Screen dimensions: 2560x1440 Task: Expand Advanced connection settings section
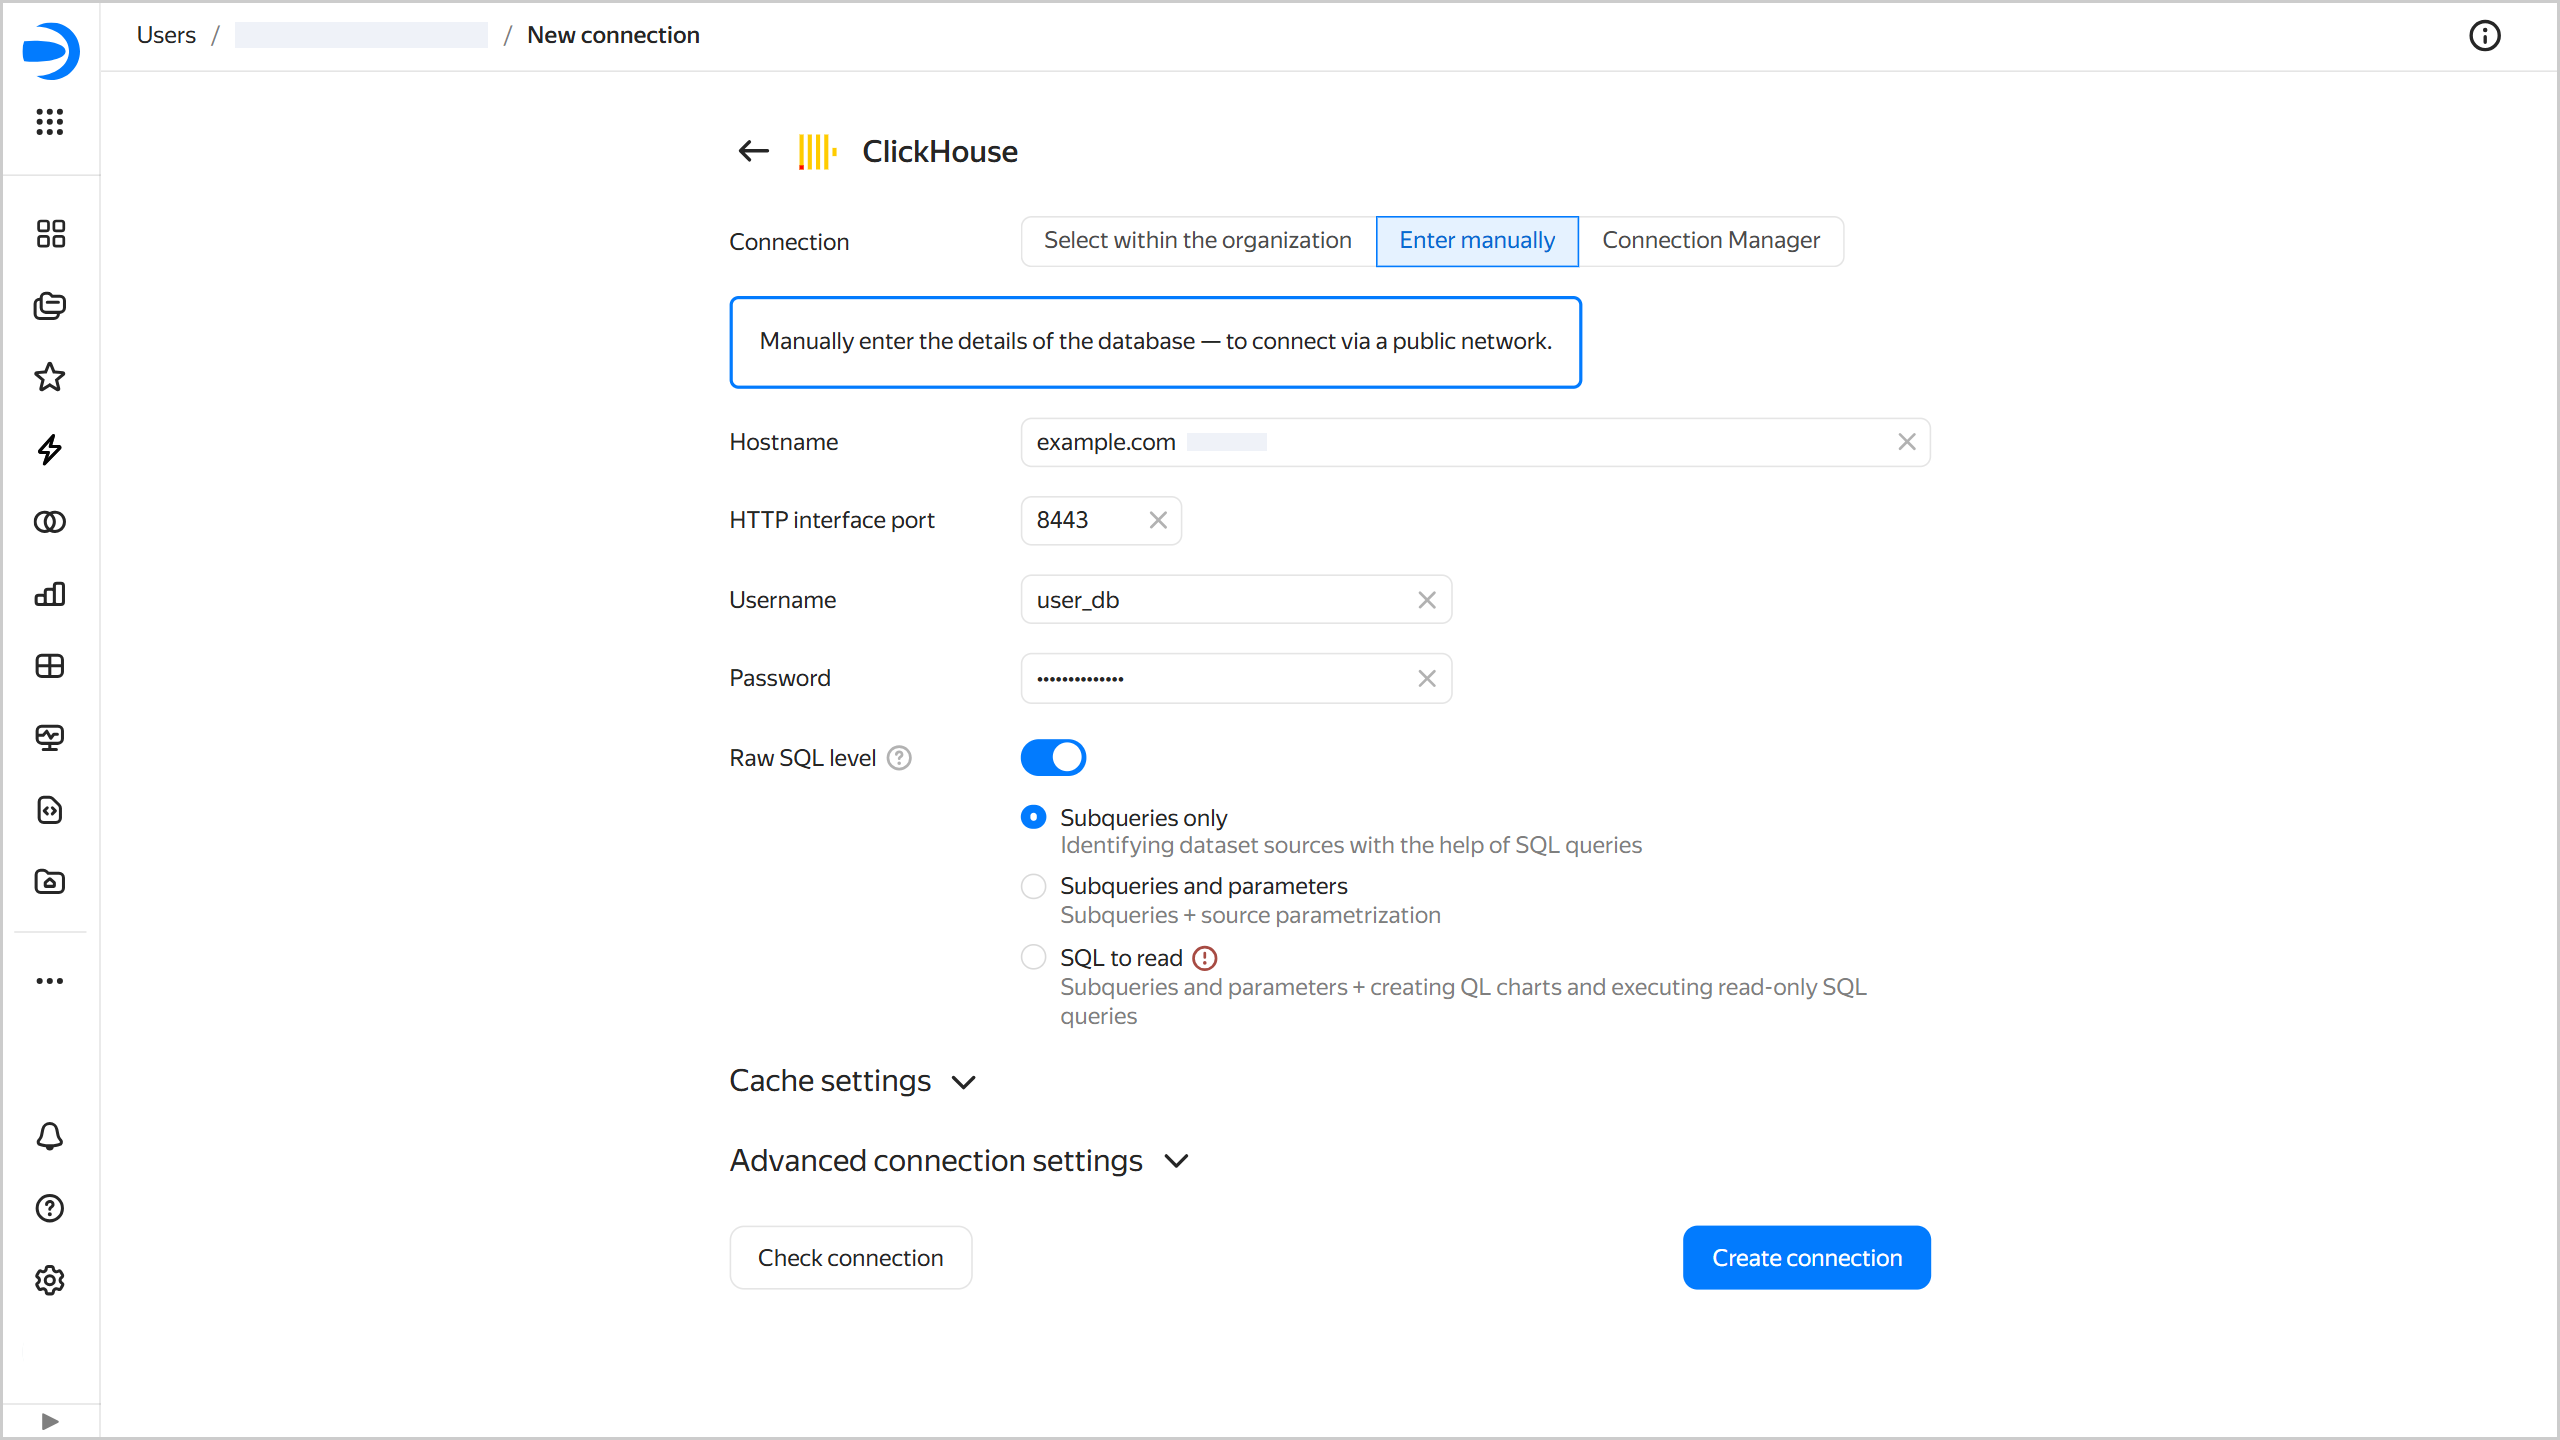[960, 1161]
